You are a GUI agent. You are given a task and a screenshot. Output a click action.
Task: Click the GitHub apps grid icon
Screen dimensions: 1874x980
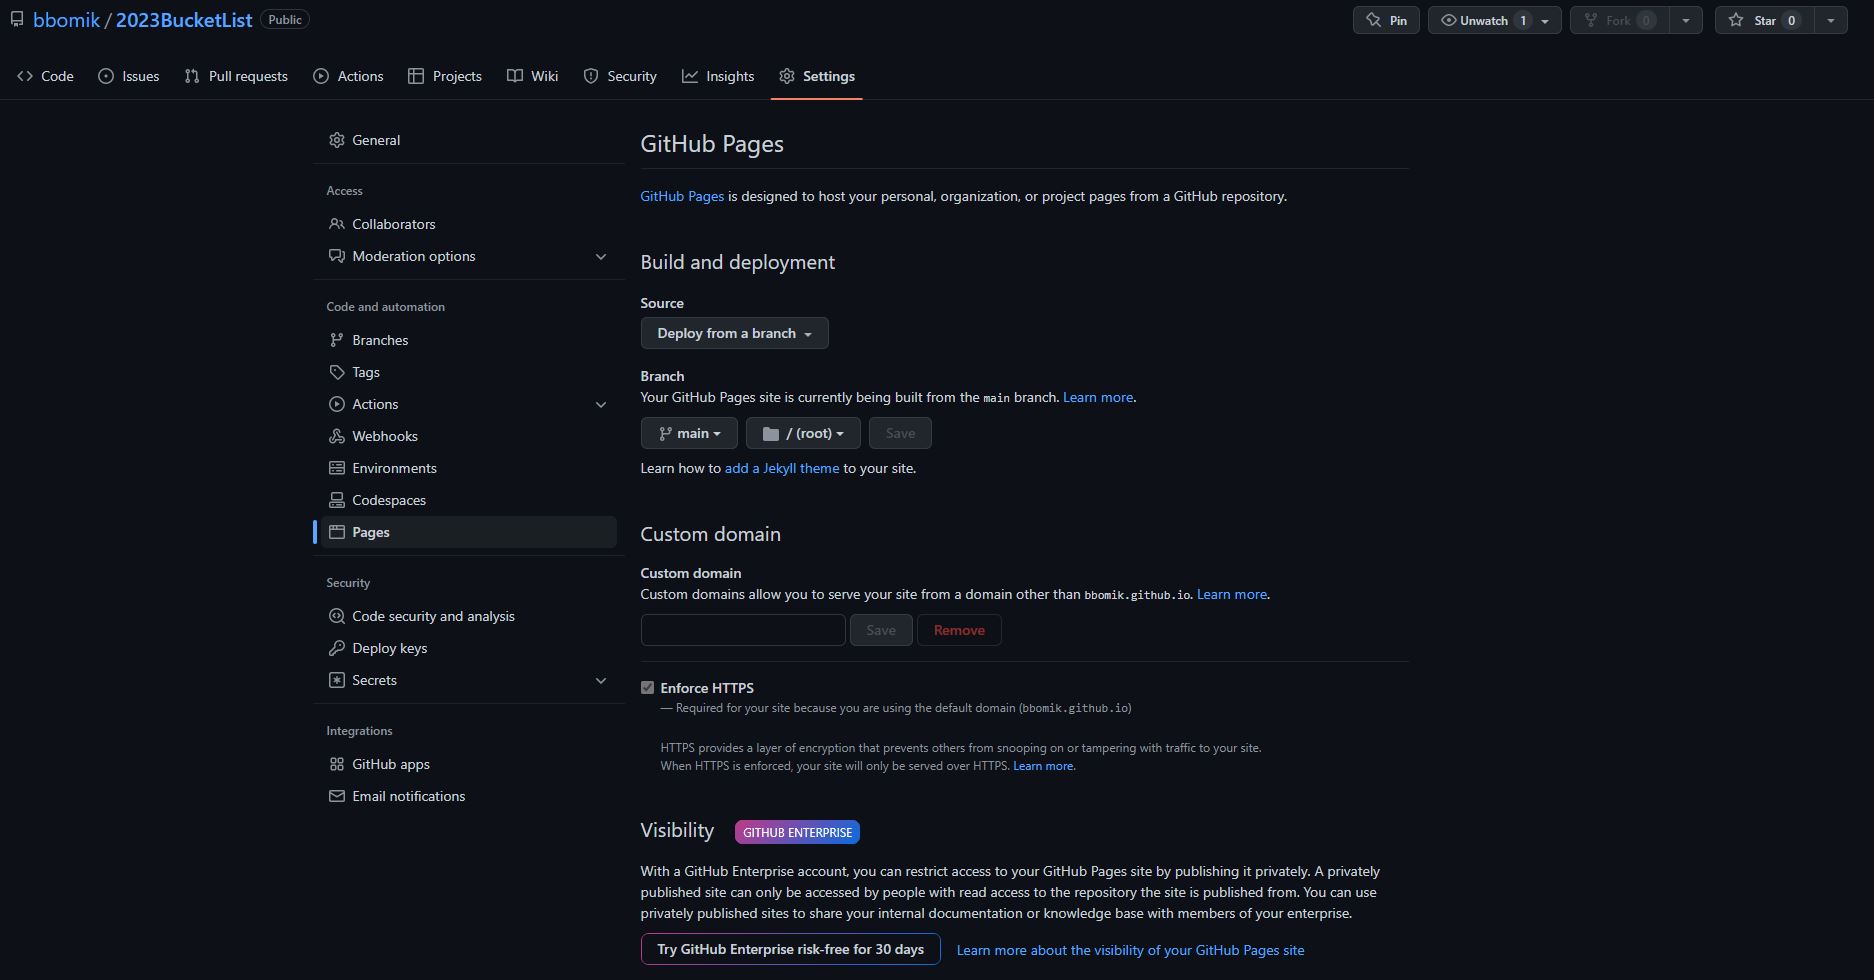point(337,764)
